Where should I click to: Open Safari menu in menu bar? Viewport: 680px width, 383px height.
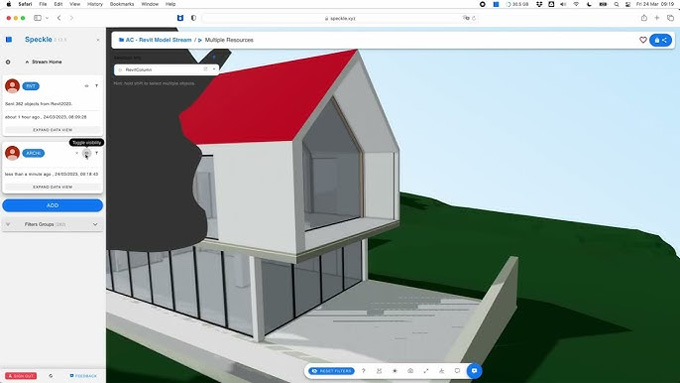(25, 4)
